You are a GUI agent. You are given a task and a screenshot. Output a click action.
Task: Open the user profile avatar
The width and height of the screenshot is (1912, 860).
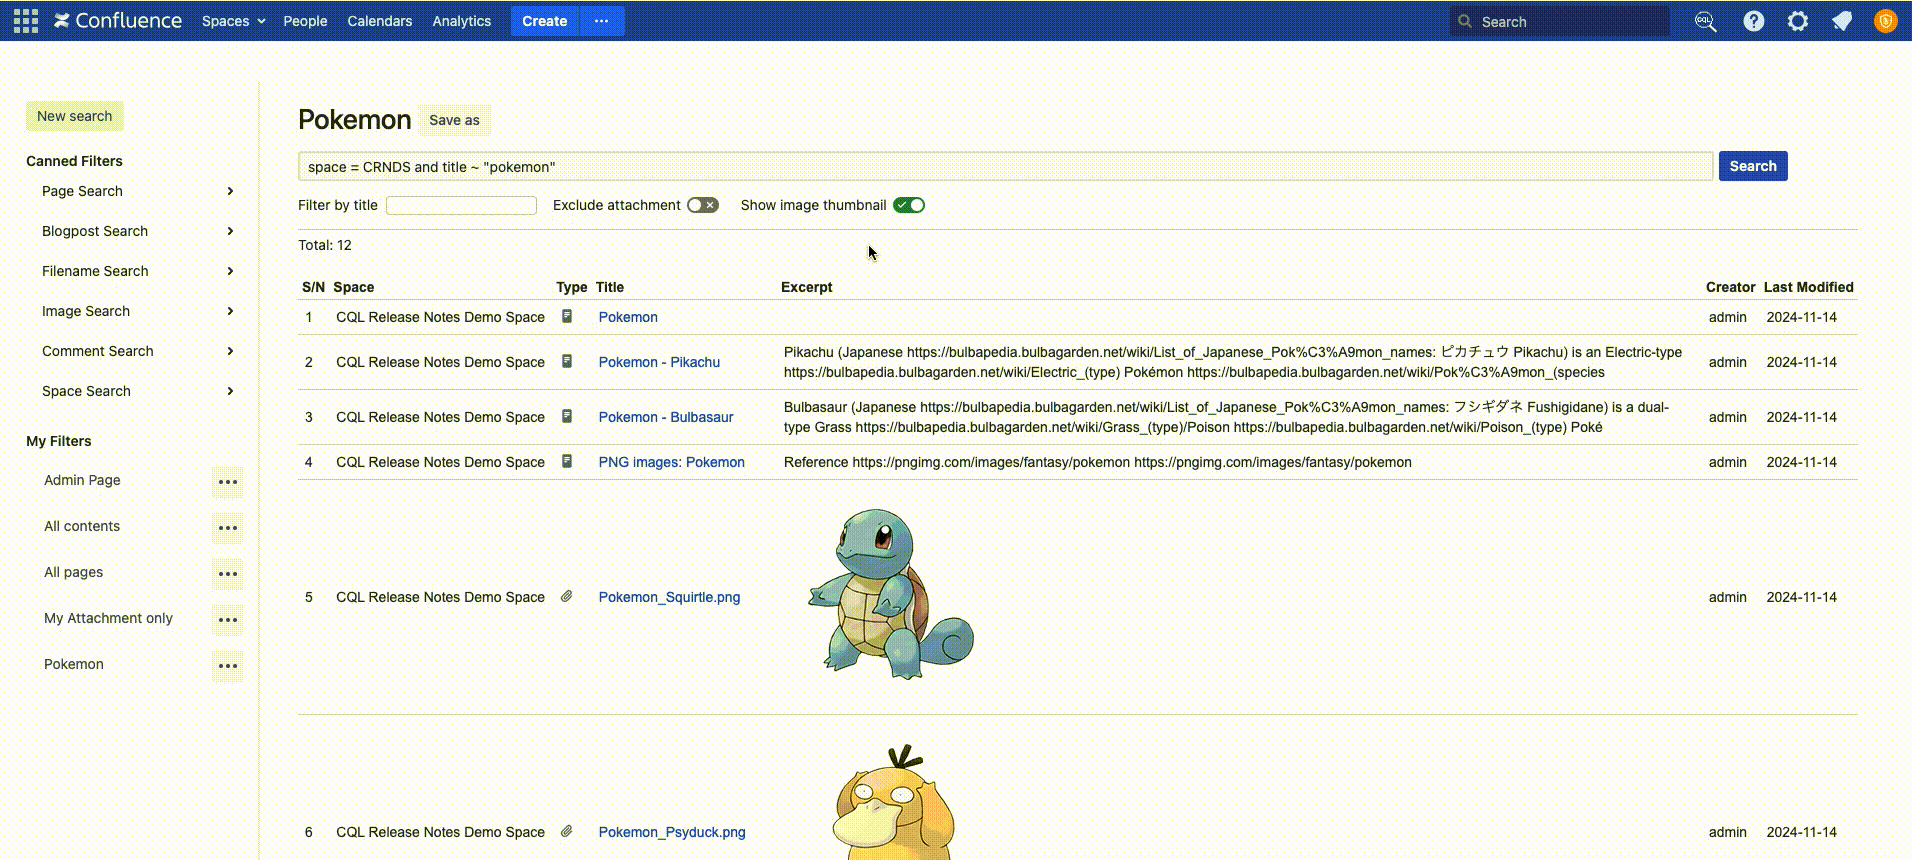[1885, 21]
